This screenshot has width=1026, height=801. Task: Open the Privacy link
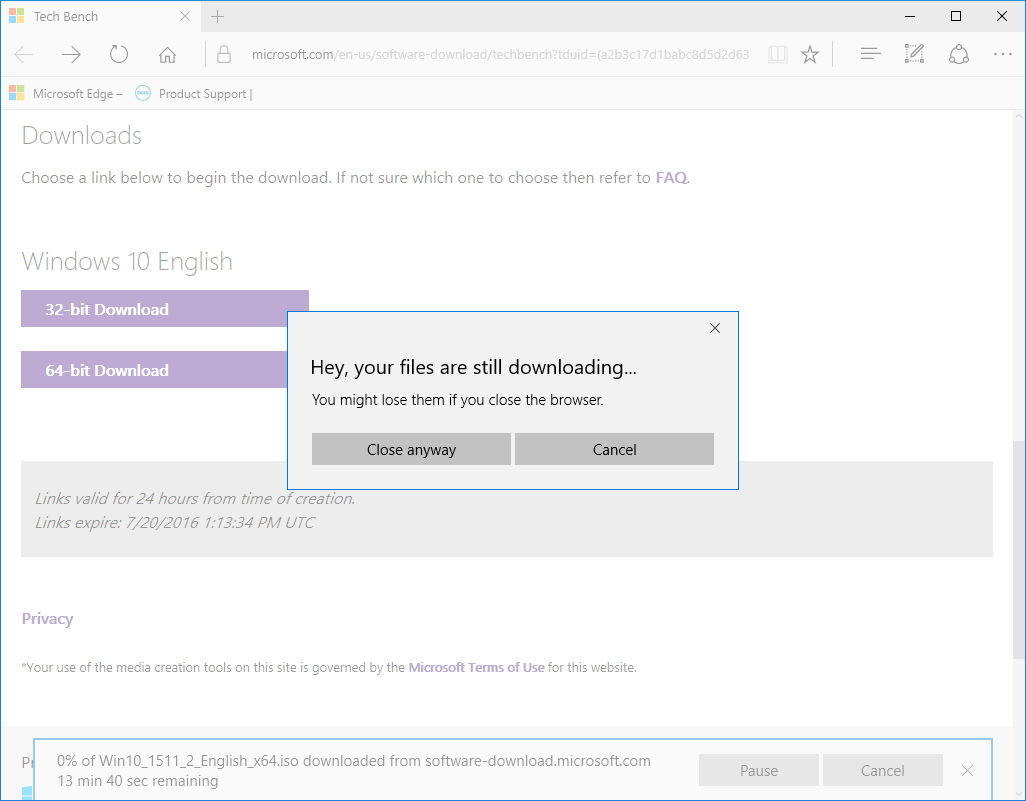click(x=47, y=618)
